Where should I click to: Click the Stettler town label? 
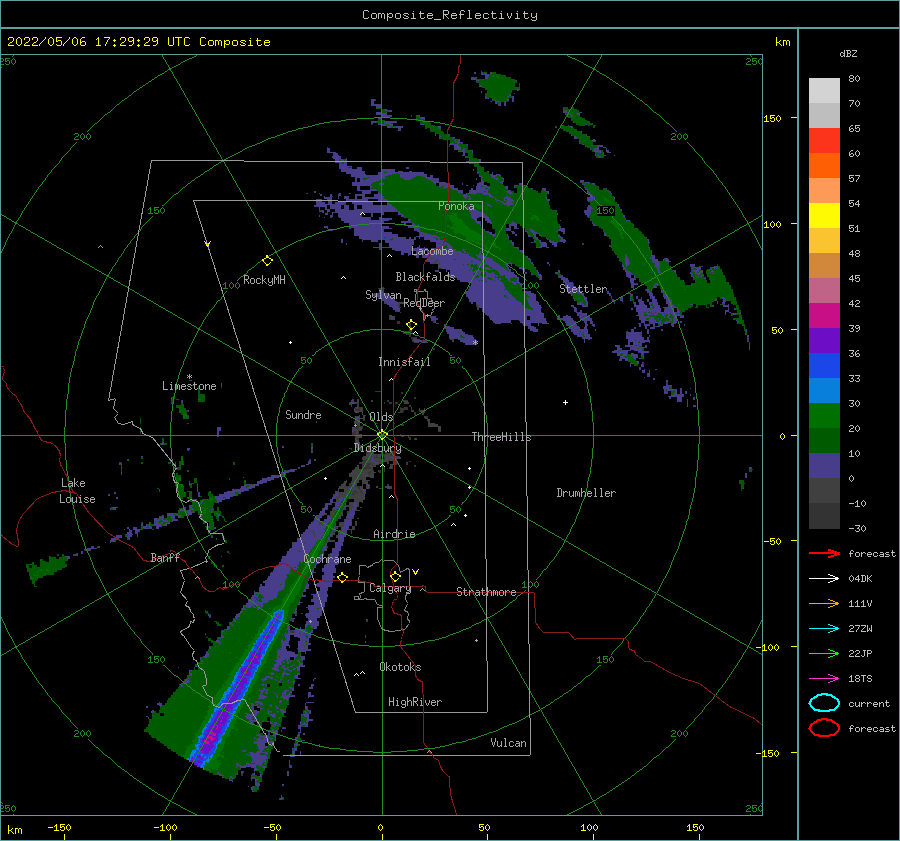pyautogui.click(x=583, y=289)
